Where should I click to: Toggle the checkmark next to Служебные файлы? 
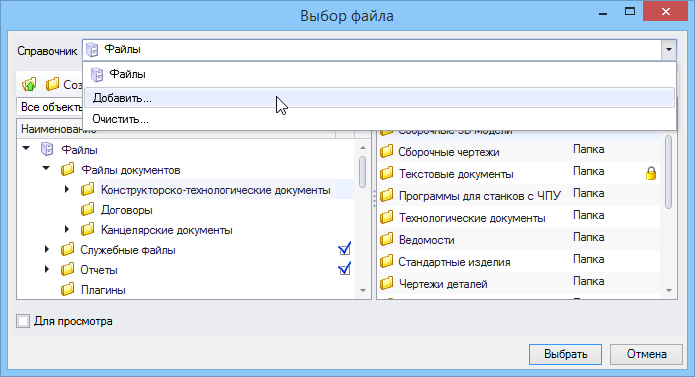(344, 249)
